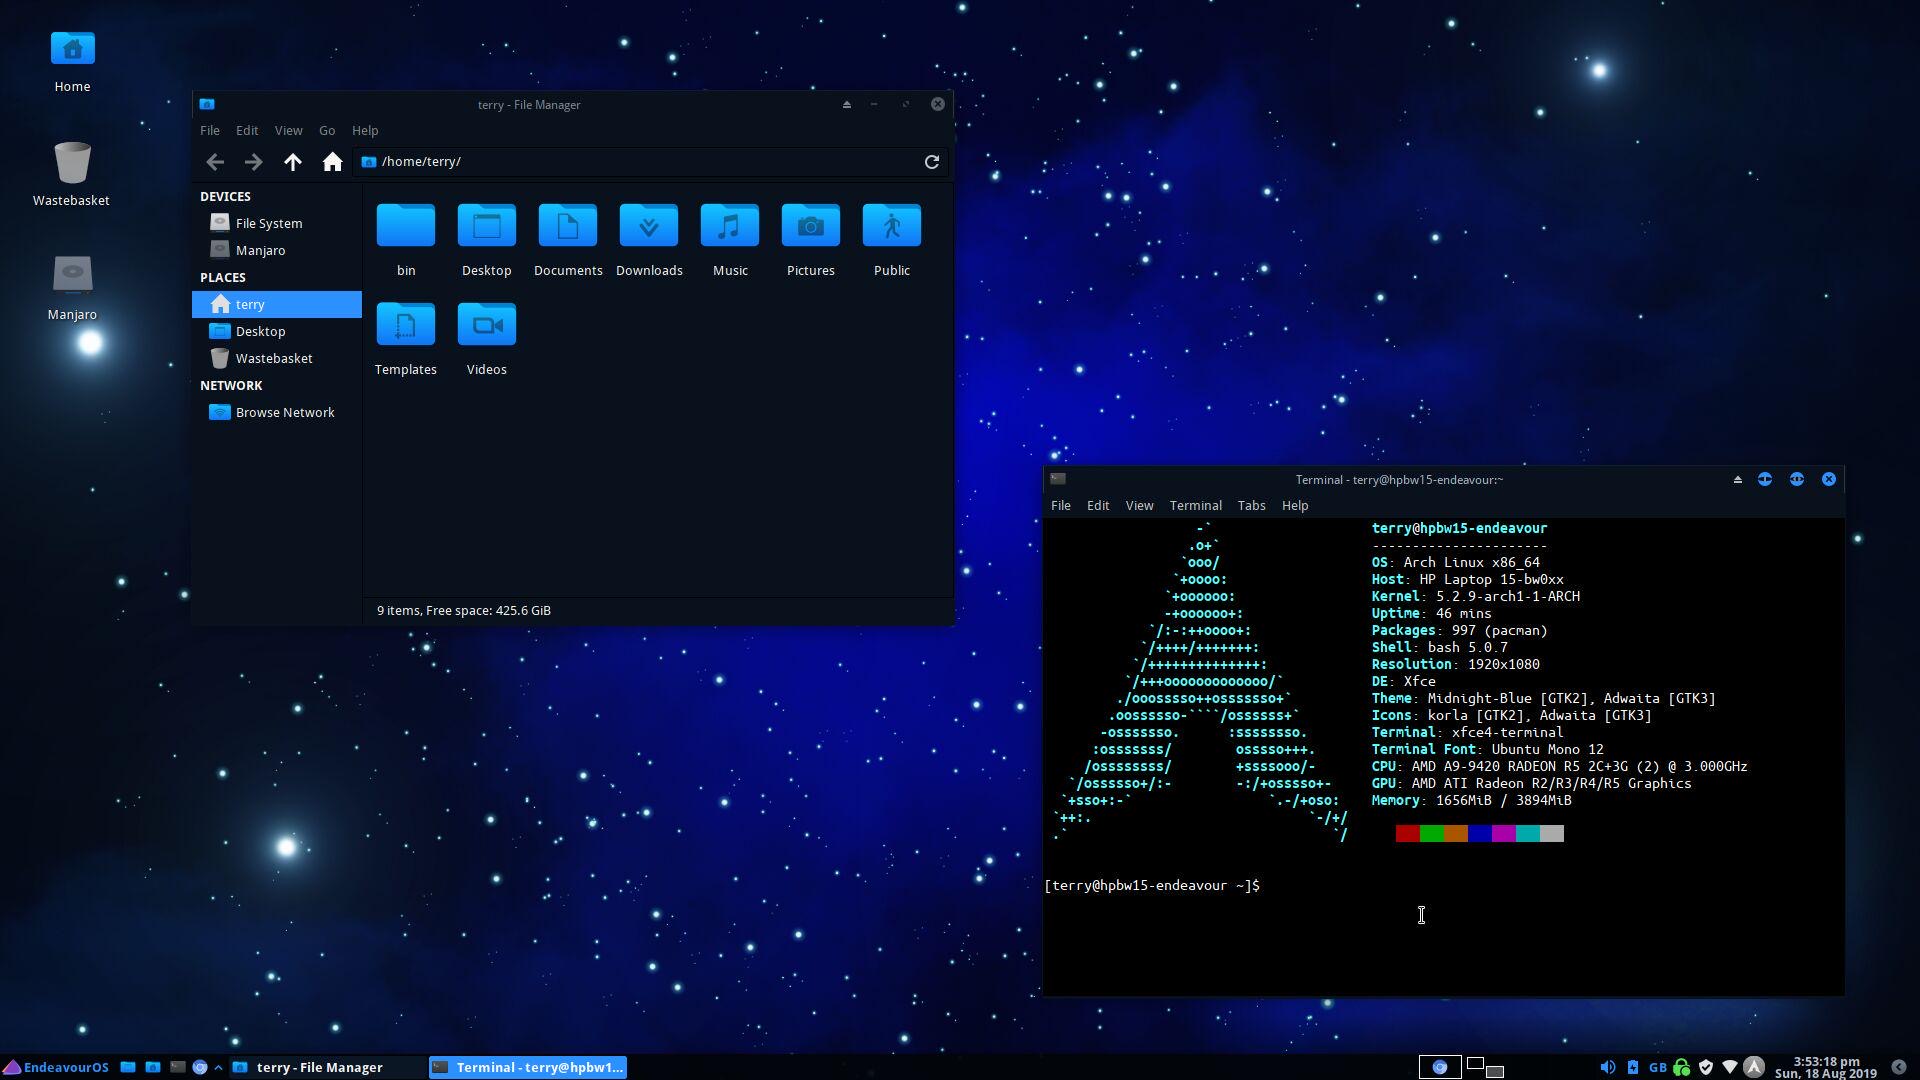Click the Wi-Fi network tray icon
Image resolution: width=1920 pixels, height=1080 pixels.
1729,1067
